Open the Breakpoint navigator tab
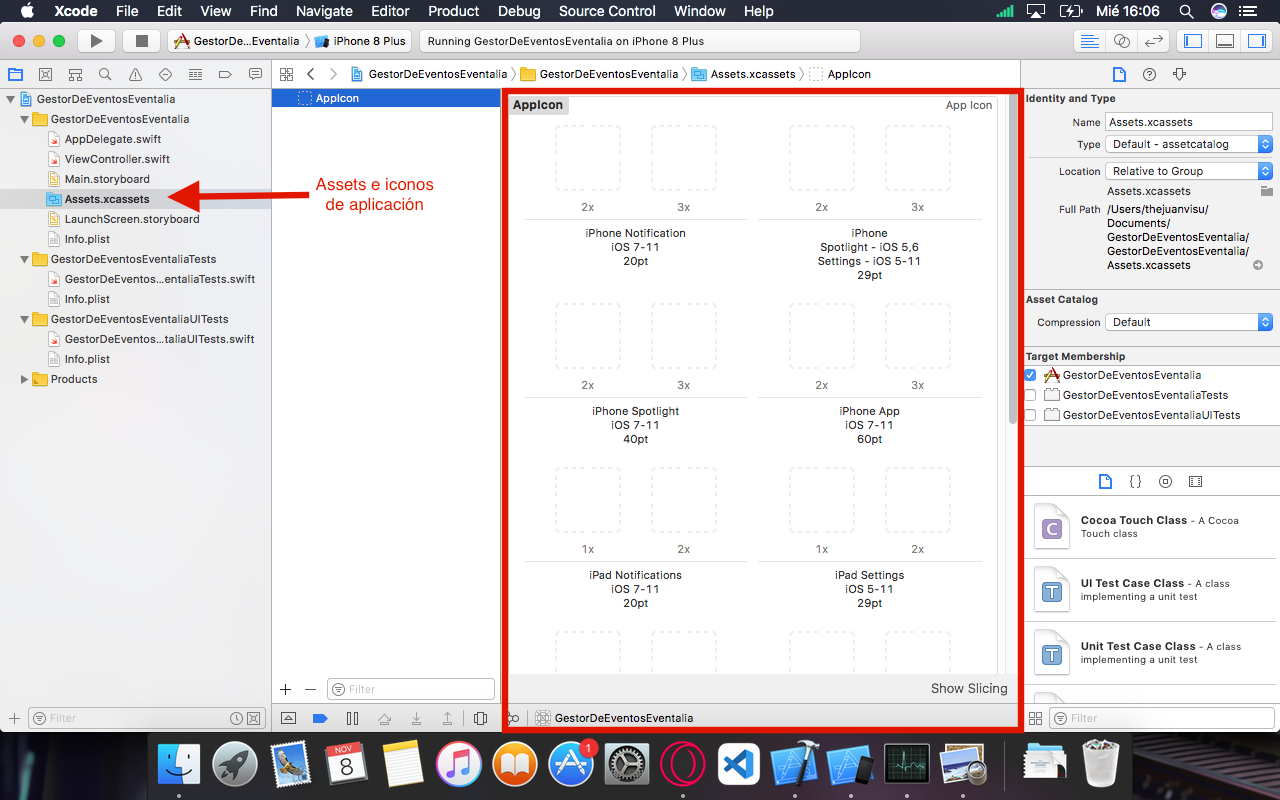1280x800 pixels. coord(225,75)
